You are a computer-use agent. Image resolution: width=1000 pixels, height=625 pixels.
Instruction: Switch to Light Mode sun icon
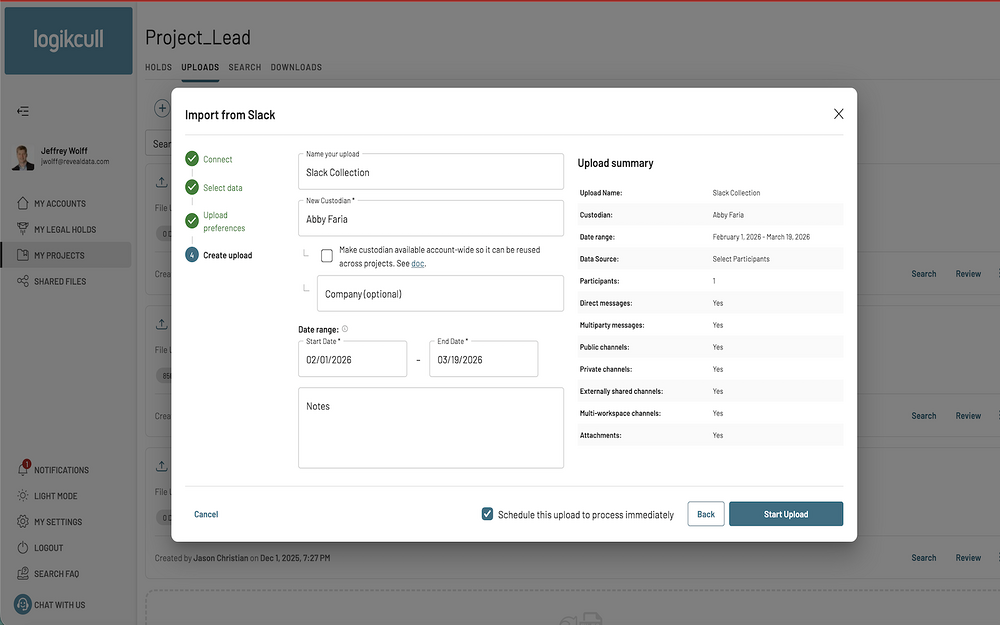point(23,496)
